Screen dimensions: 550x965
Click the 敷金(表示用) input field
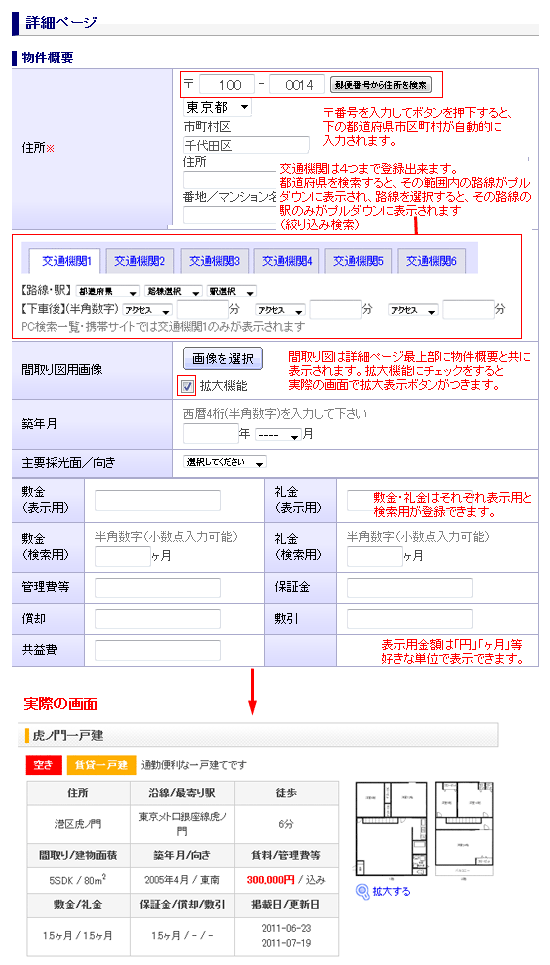click(x=157, y=500)
